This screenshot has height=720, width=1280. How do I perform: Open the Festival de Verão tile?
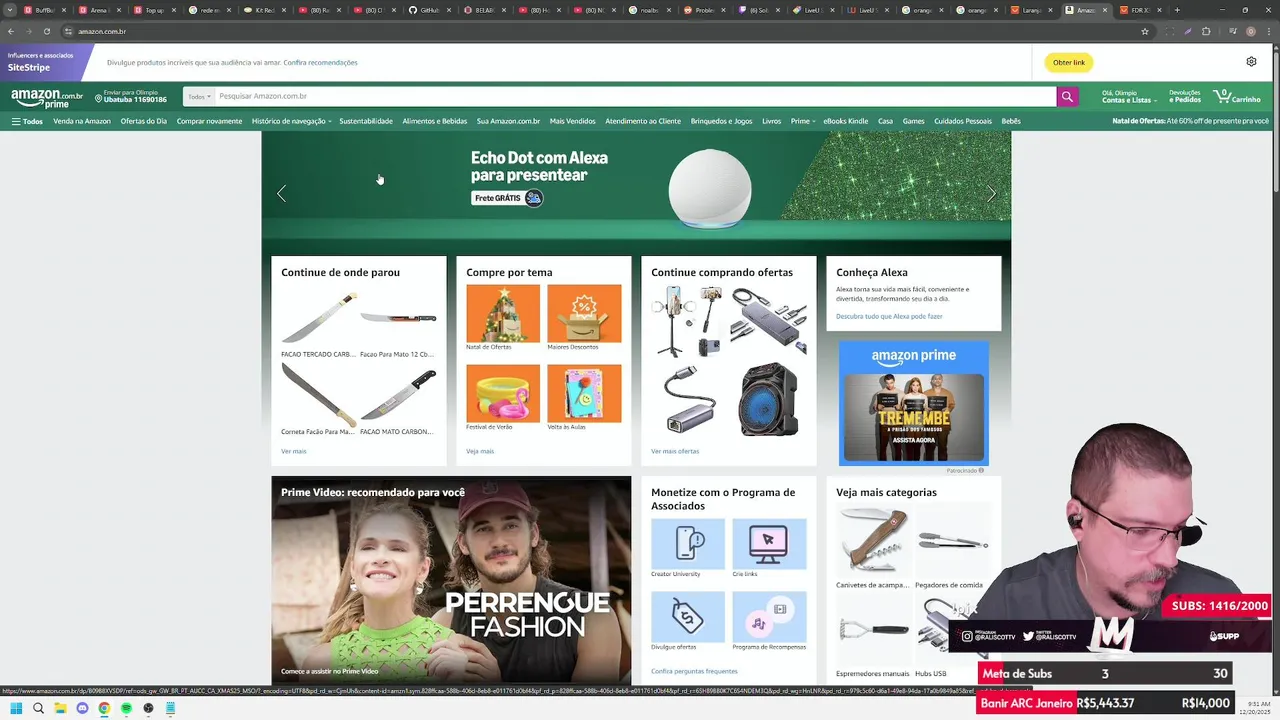point(503,393)
